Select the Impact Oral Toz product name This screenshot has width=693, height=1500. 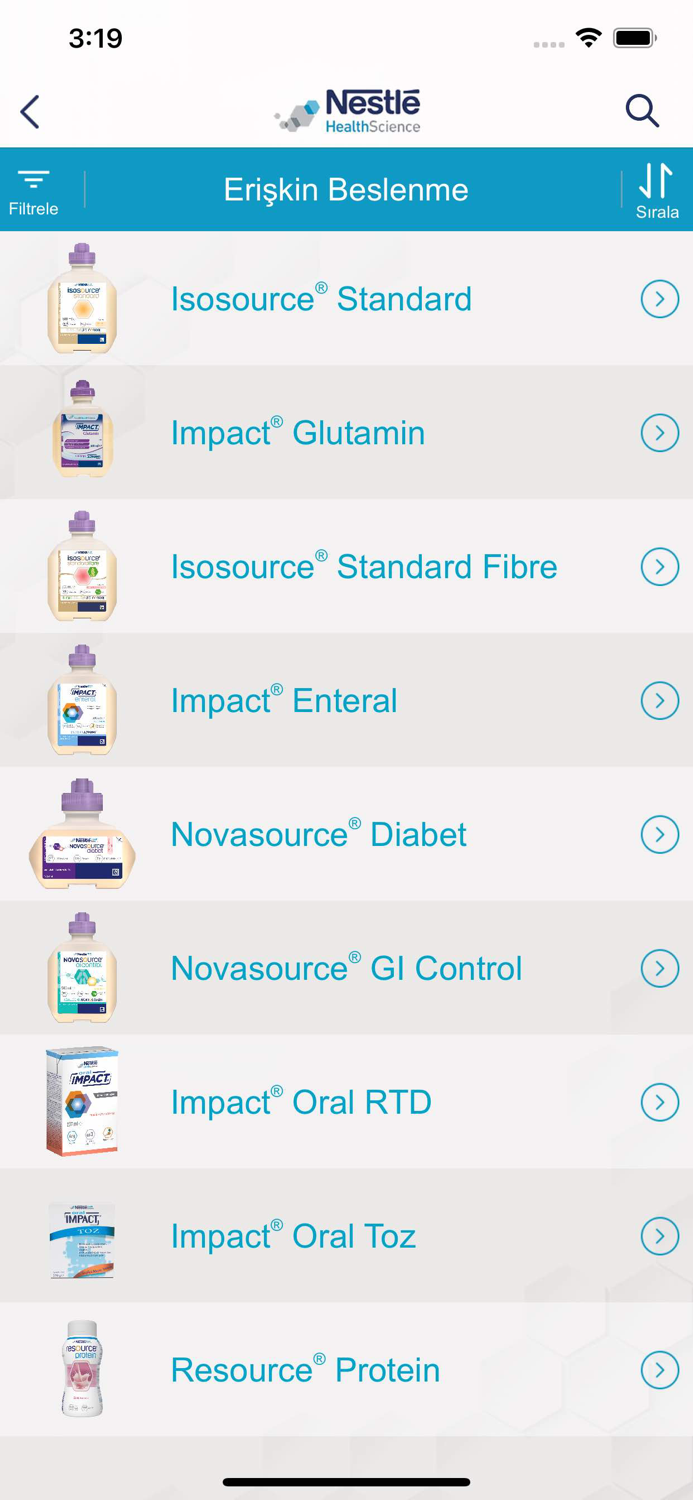coord(293,1237)
